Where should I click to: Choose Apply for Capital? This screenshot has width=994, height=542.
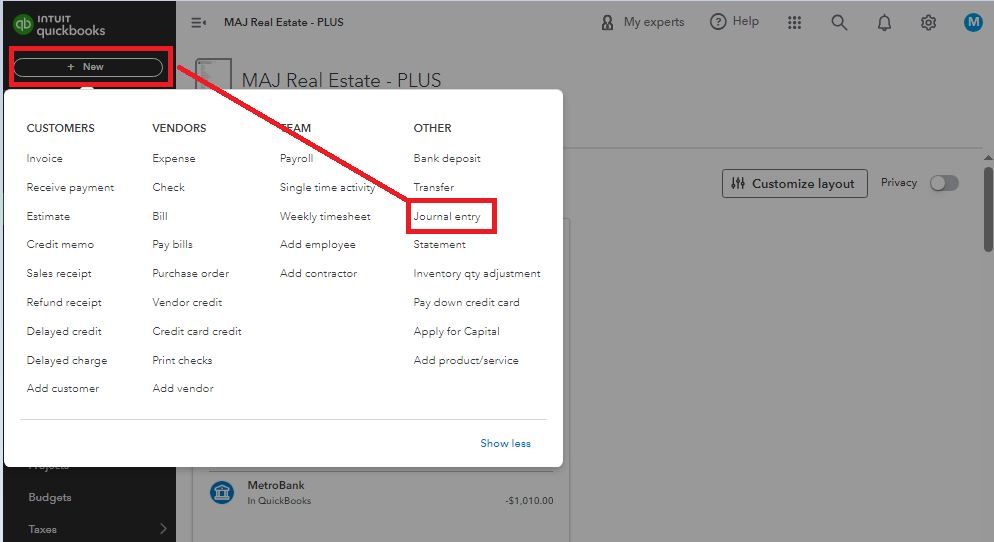click(x=456, y=331)
